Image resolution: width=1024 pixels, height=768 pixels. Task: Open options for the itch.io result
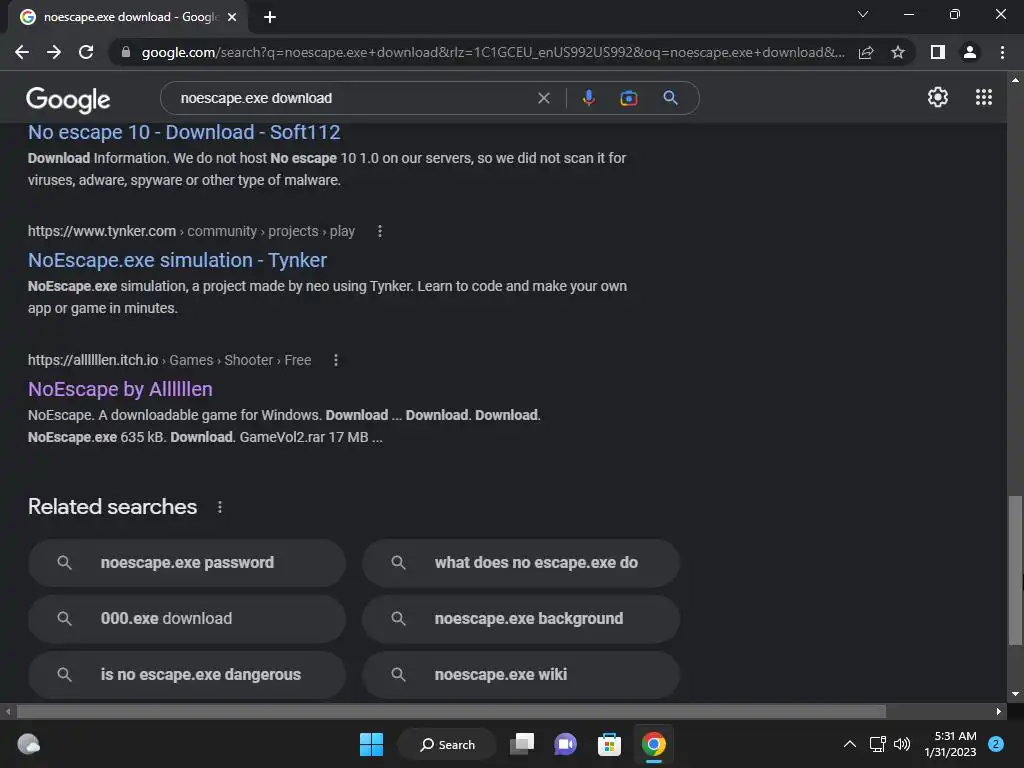[336, 360]
